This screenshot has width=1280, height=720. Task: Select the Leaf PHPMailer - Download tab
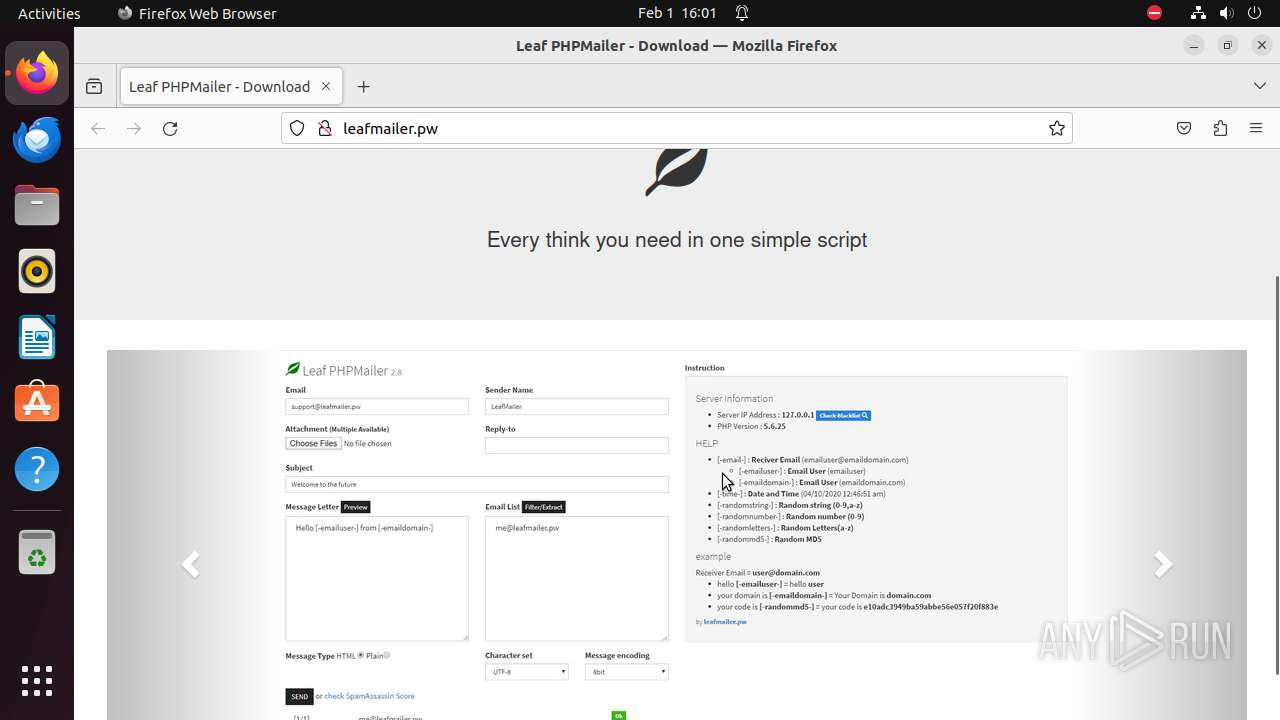pos(231,87)
